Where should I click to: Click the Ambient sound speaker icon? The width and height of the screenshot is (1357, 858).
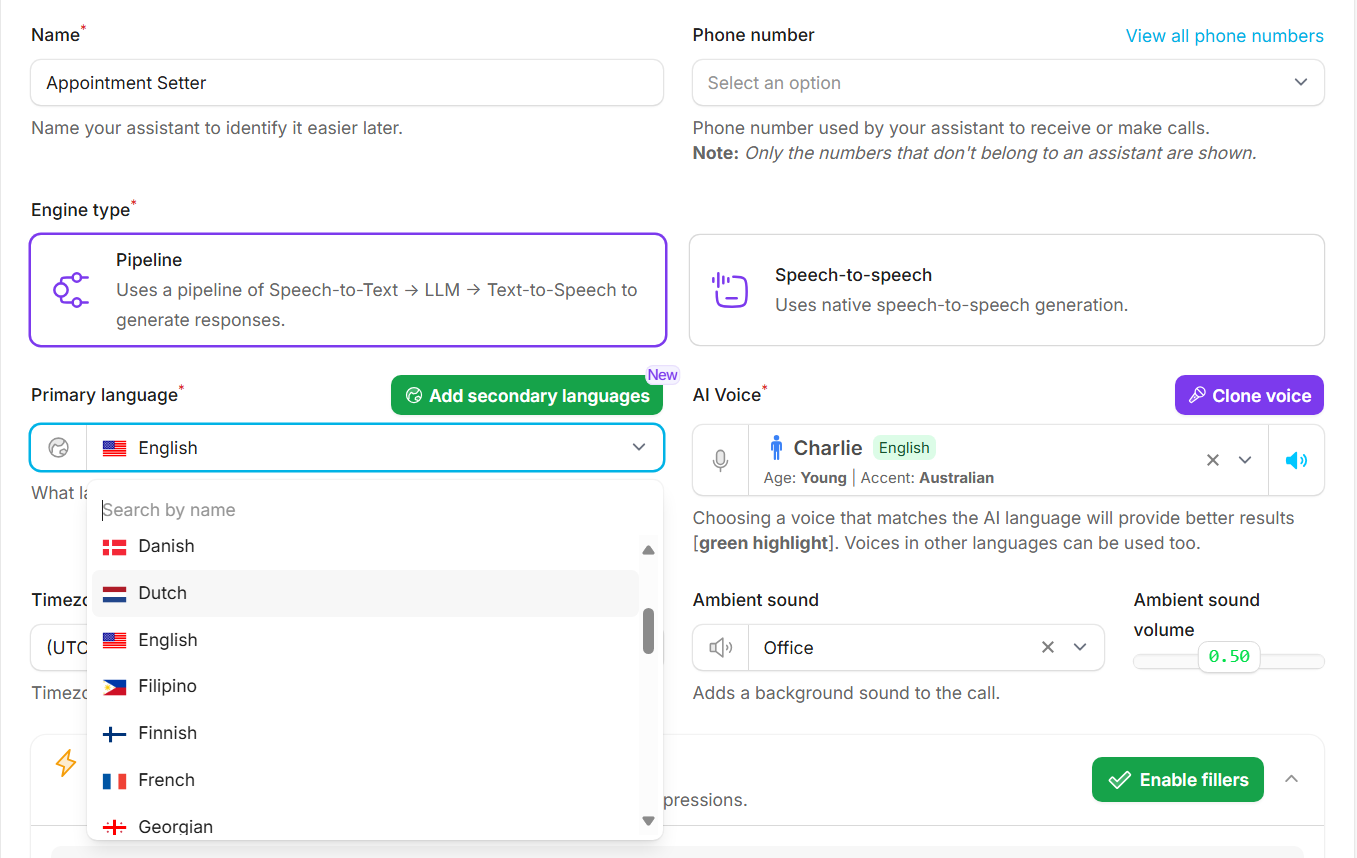click(x=720, y=648)
